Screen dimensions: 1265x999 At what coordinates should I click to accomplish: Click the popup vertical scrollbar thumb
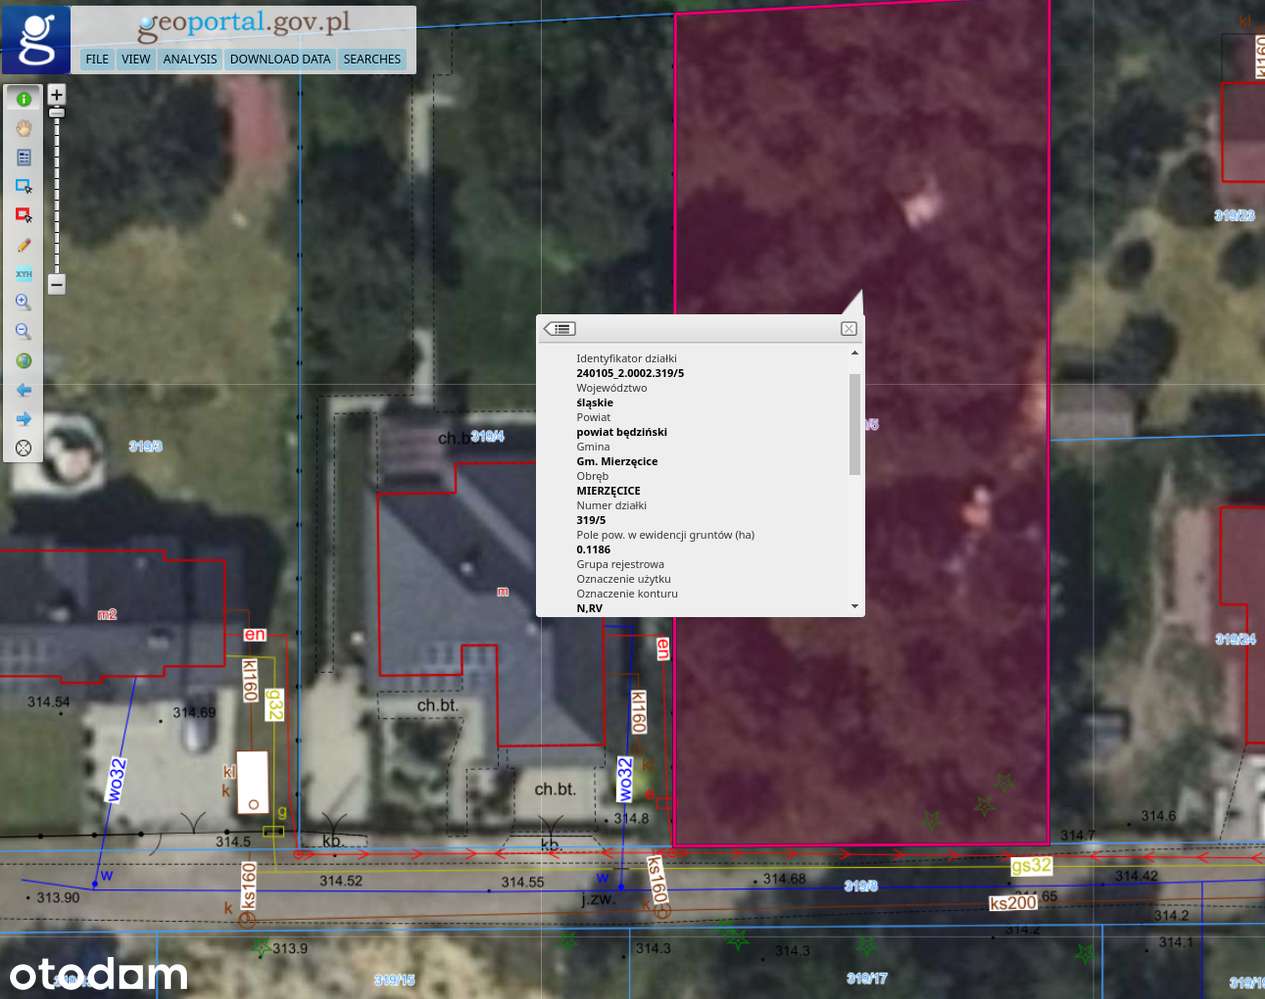[854, 424]
